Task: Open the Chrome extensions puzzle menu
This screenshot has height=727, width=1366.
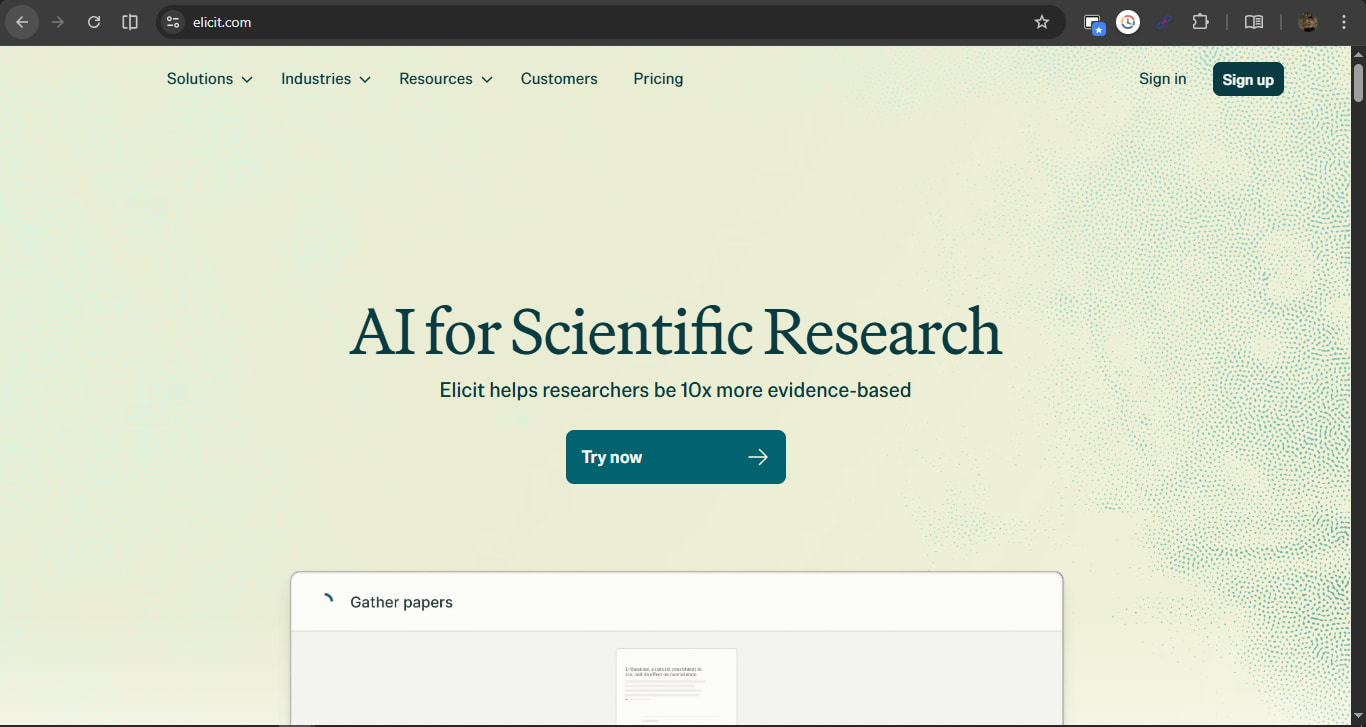Action: [x=1200, y=21]
